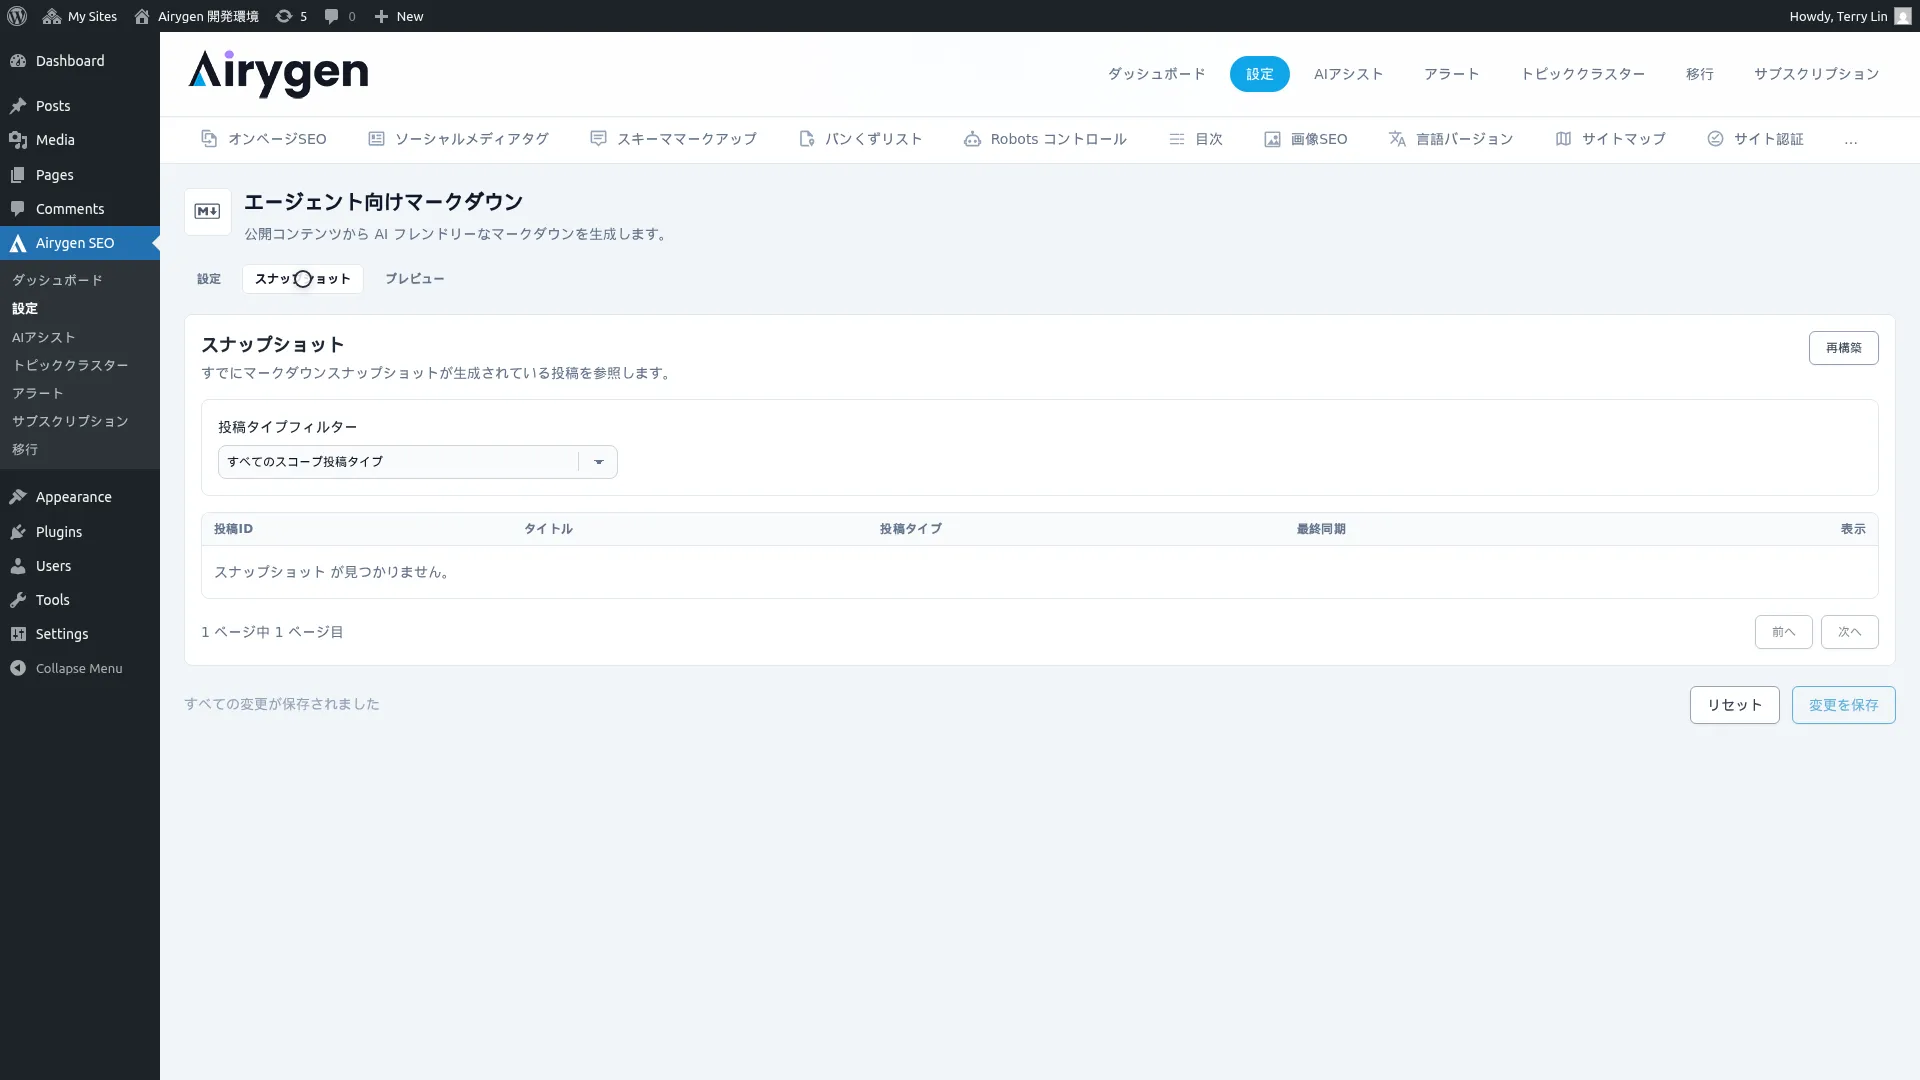Image resolution: width=1920 pixels, height=1080 pixels.
Task: Click the Robots コントロール robot icon
Action: point(972,139)
